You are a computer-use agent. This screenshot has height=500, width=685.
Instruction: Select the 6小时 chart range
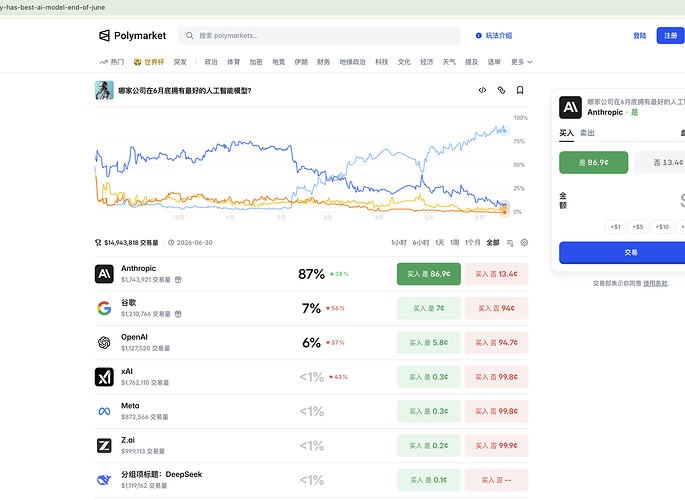tap(421, 242)
